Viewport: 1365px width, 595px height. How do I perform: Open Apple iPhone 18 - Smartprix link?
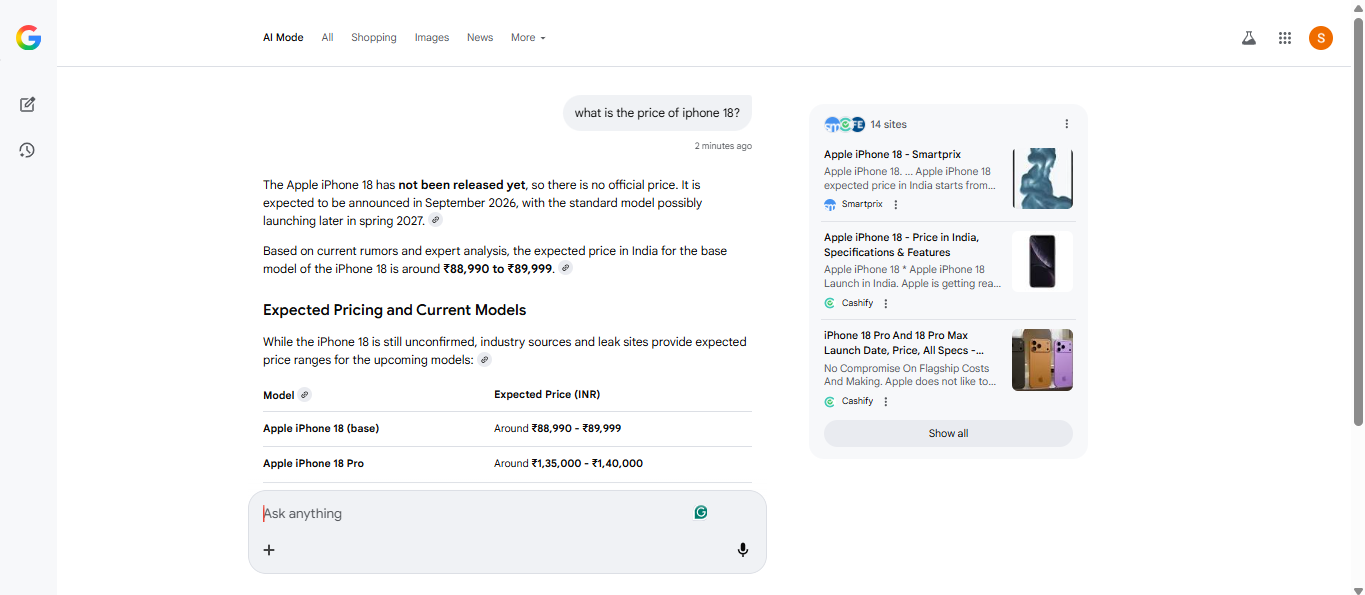(892, 155)
